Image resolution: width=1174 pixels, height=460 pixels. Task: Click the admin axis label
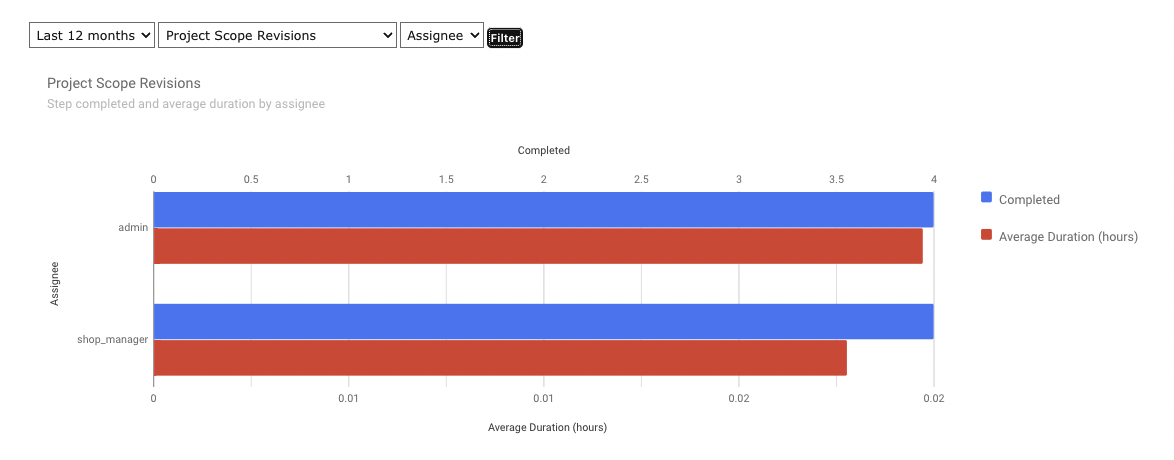(x=133, y=228)
